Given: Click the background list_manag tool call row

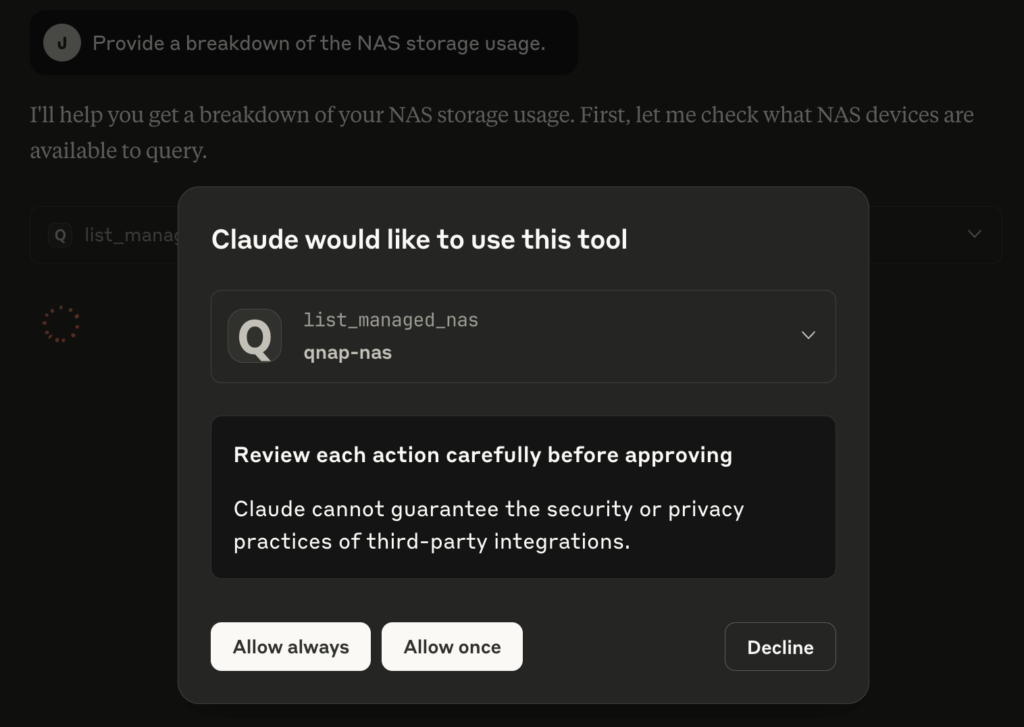Looking at the screenshot, I should coord(515,234).
